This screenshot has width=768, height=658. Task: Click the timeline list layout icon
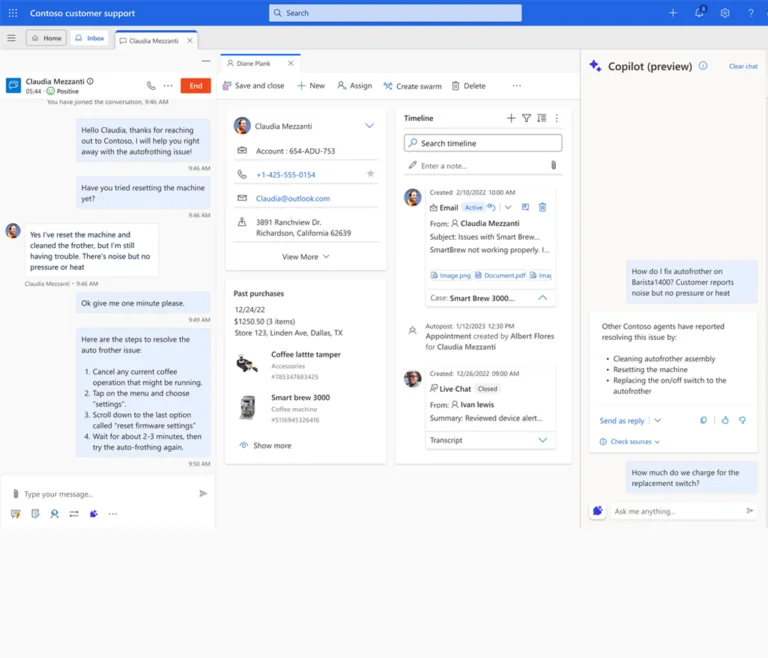pos(542,118)
